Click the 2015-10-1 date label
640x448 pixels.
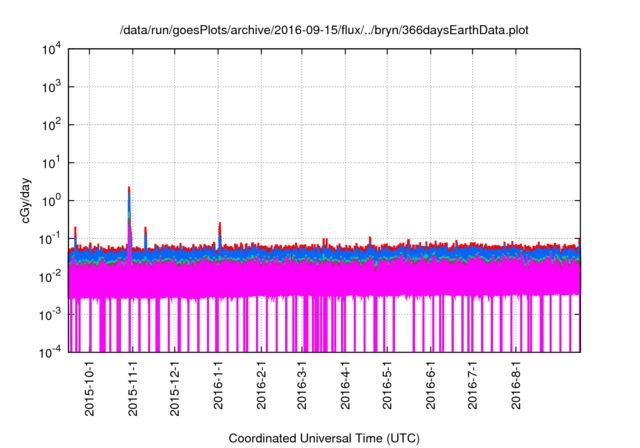pos(89,388)
